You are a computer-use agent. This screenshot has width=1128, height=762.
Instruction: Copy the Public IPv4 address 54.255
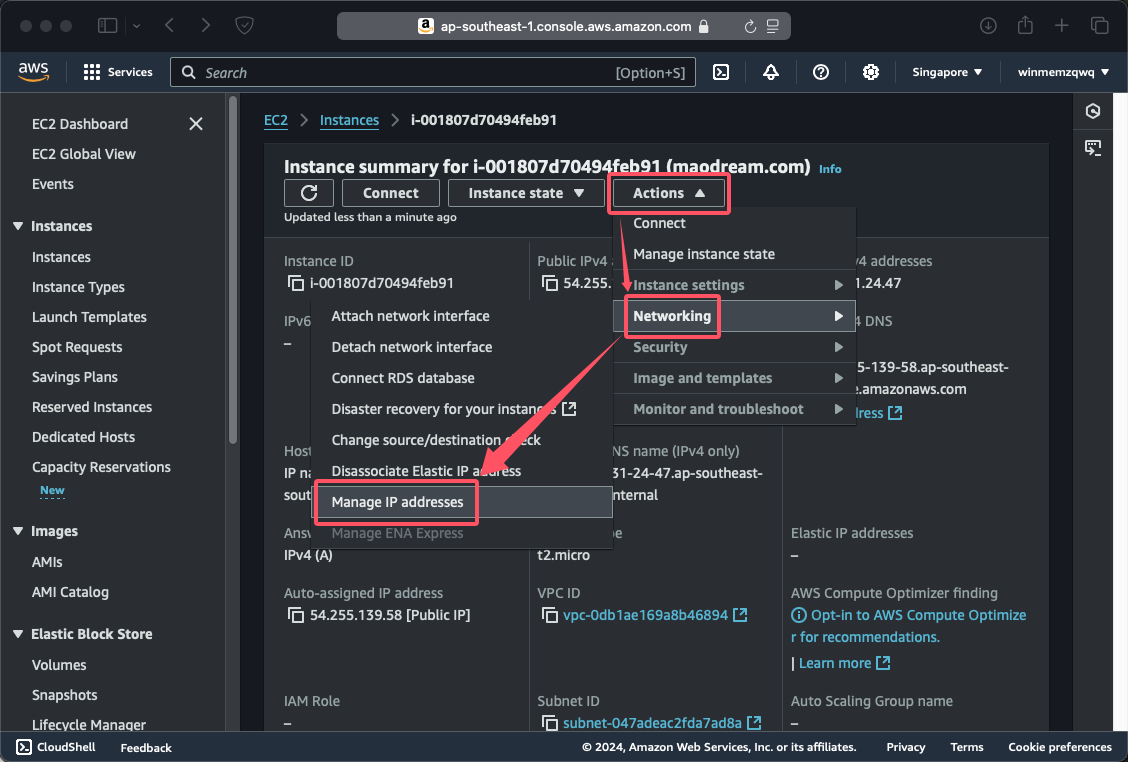tap(550, 284)
